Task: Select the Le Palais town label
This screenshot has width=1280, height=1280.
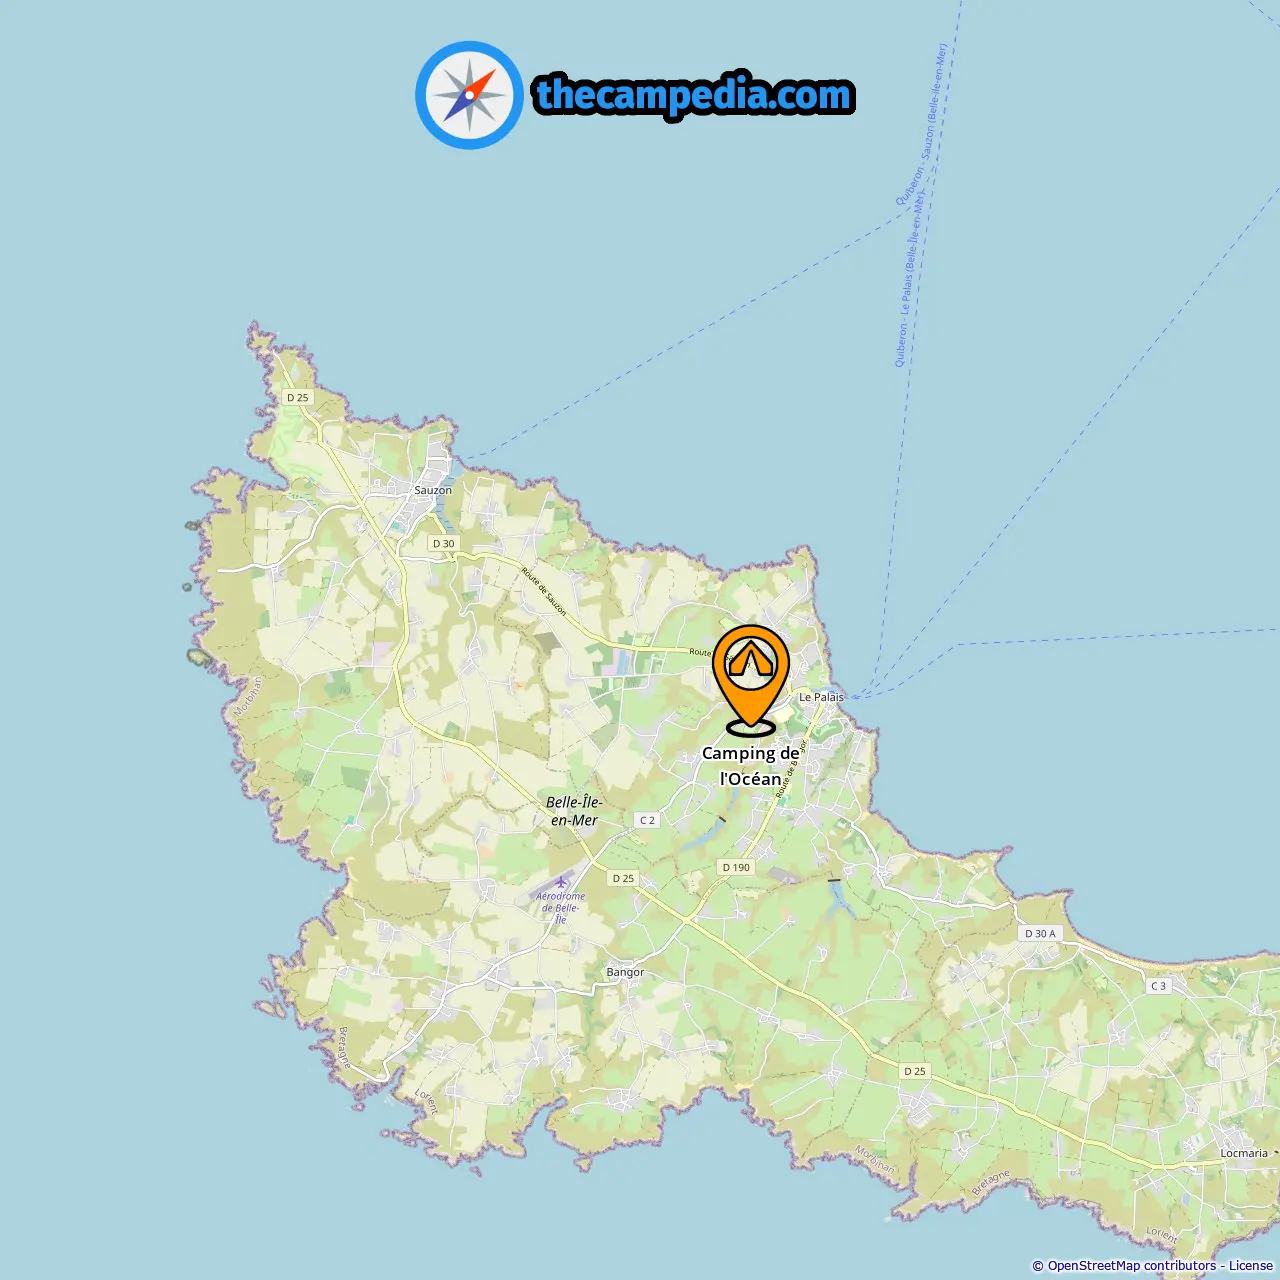Action: 821,697
